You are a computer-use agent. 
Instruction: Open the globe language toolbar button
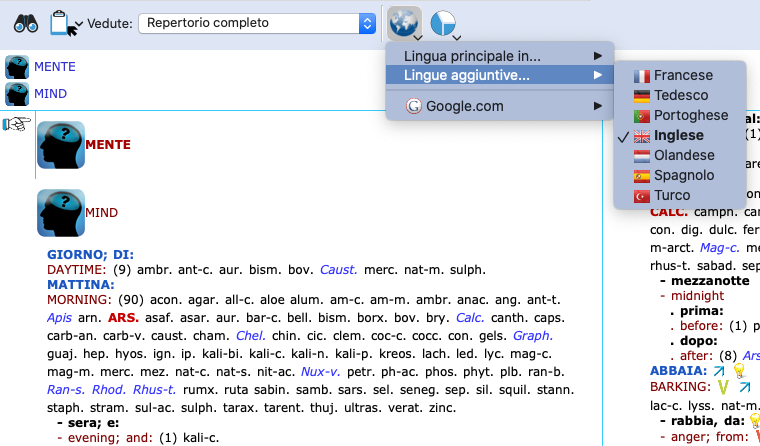(404, 23)
